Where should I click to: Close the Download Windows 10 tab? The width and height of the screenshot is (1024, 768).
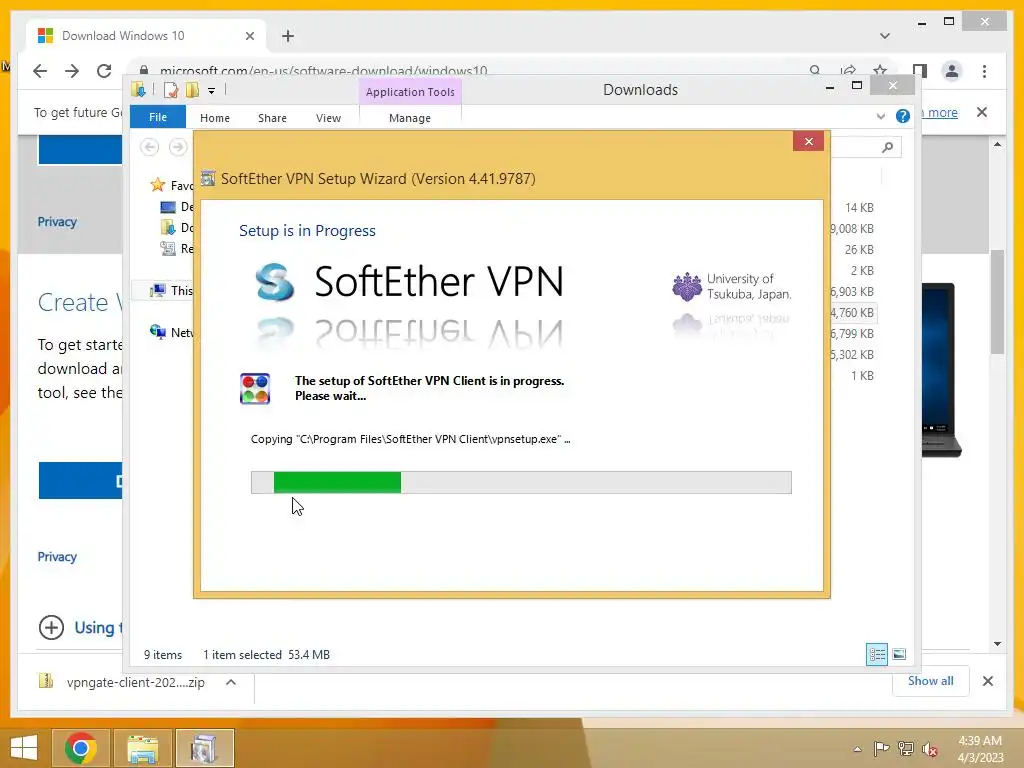(249, 36)
